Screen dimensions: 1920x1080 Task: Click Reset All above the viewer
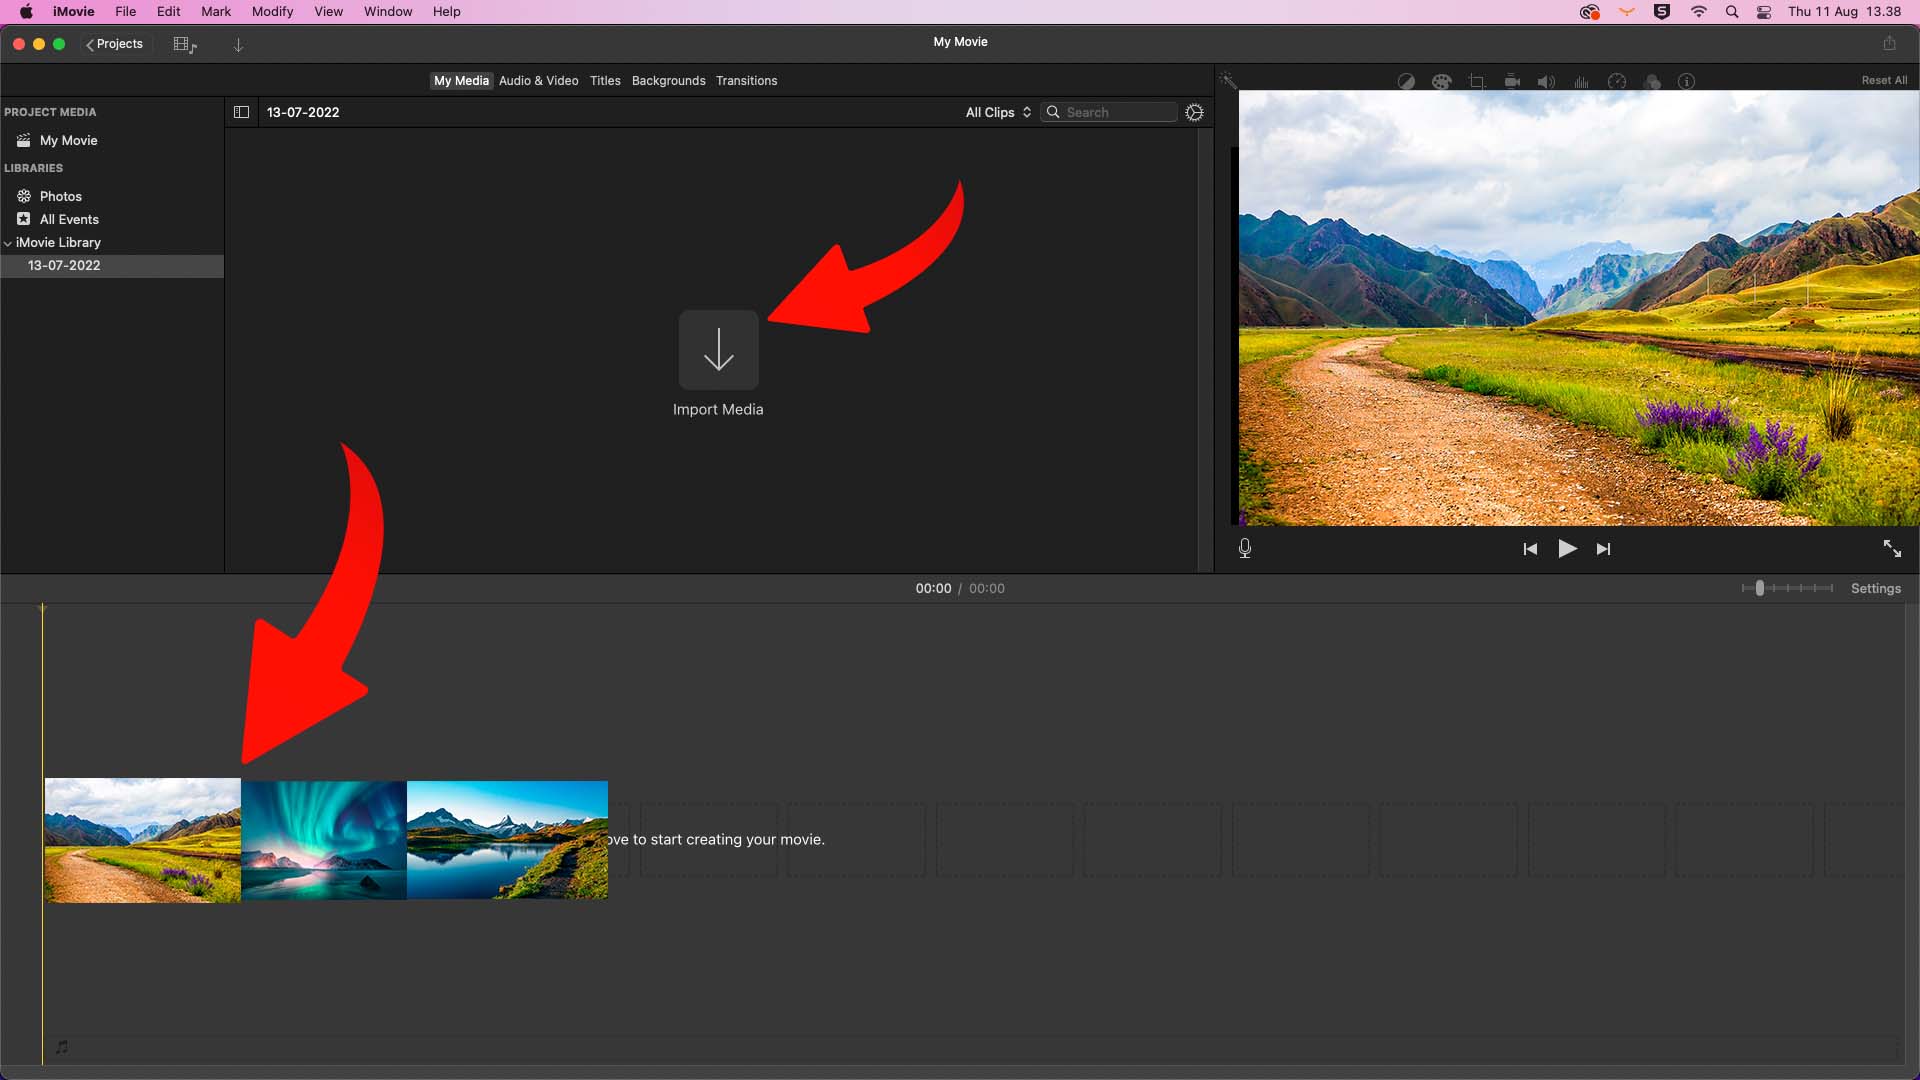click(x=1885, y=80)
